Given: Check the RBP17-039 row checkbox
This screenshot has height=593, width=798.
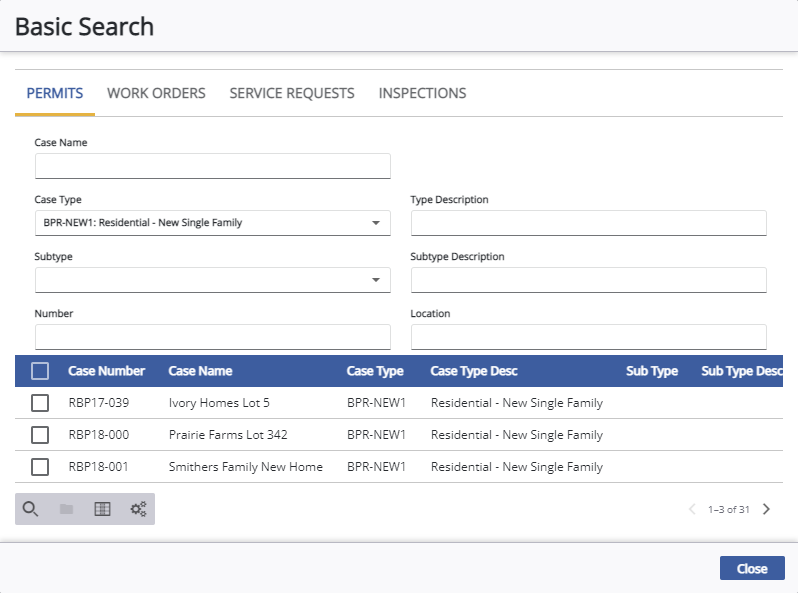Looking at the screenshot, I should click(x=40, y=403).
